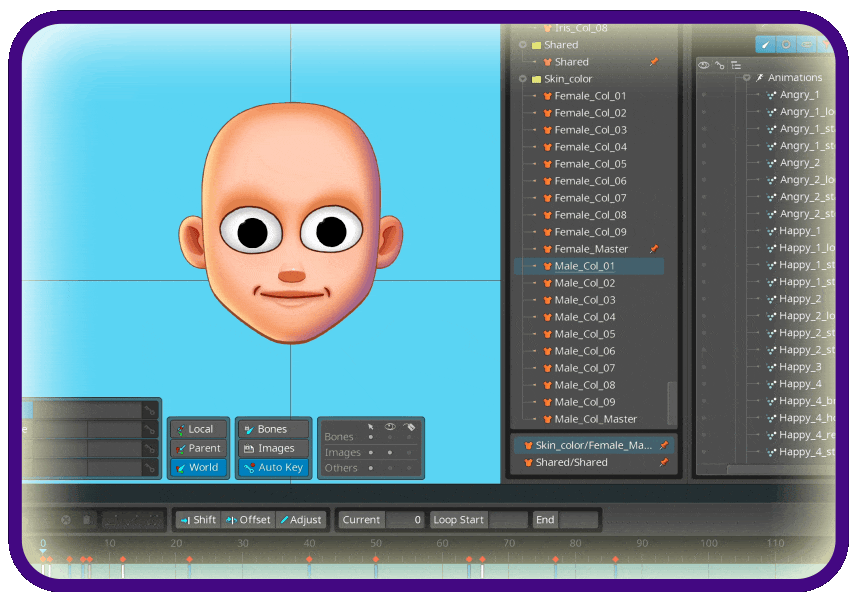Image resolution: width=861 pixels, height=605 pixels.
Task: Click the keyframe diamond at frame 50
Action: click(x=376, y=559)
